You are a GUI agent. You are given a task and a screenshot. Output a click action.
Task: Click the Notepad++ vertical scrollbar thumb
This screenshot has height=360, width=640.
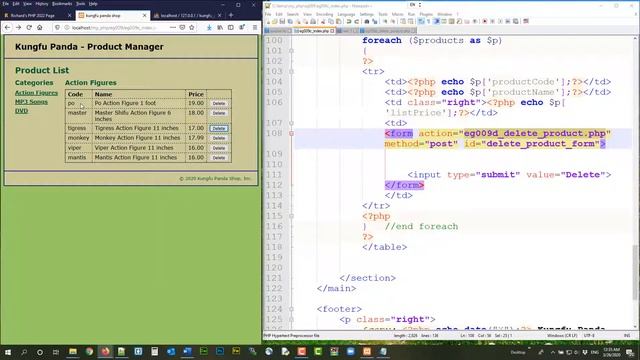(636, 272)
